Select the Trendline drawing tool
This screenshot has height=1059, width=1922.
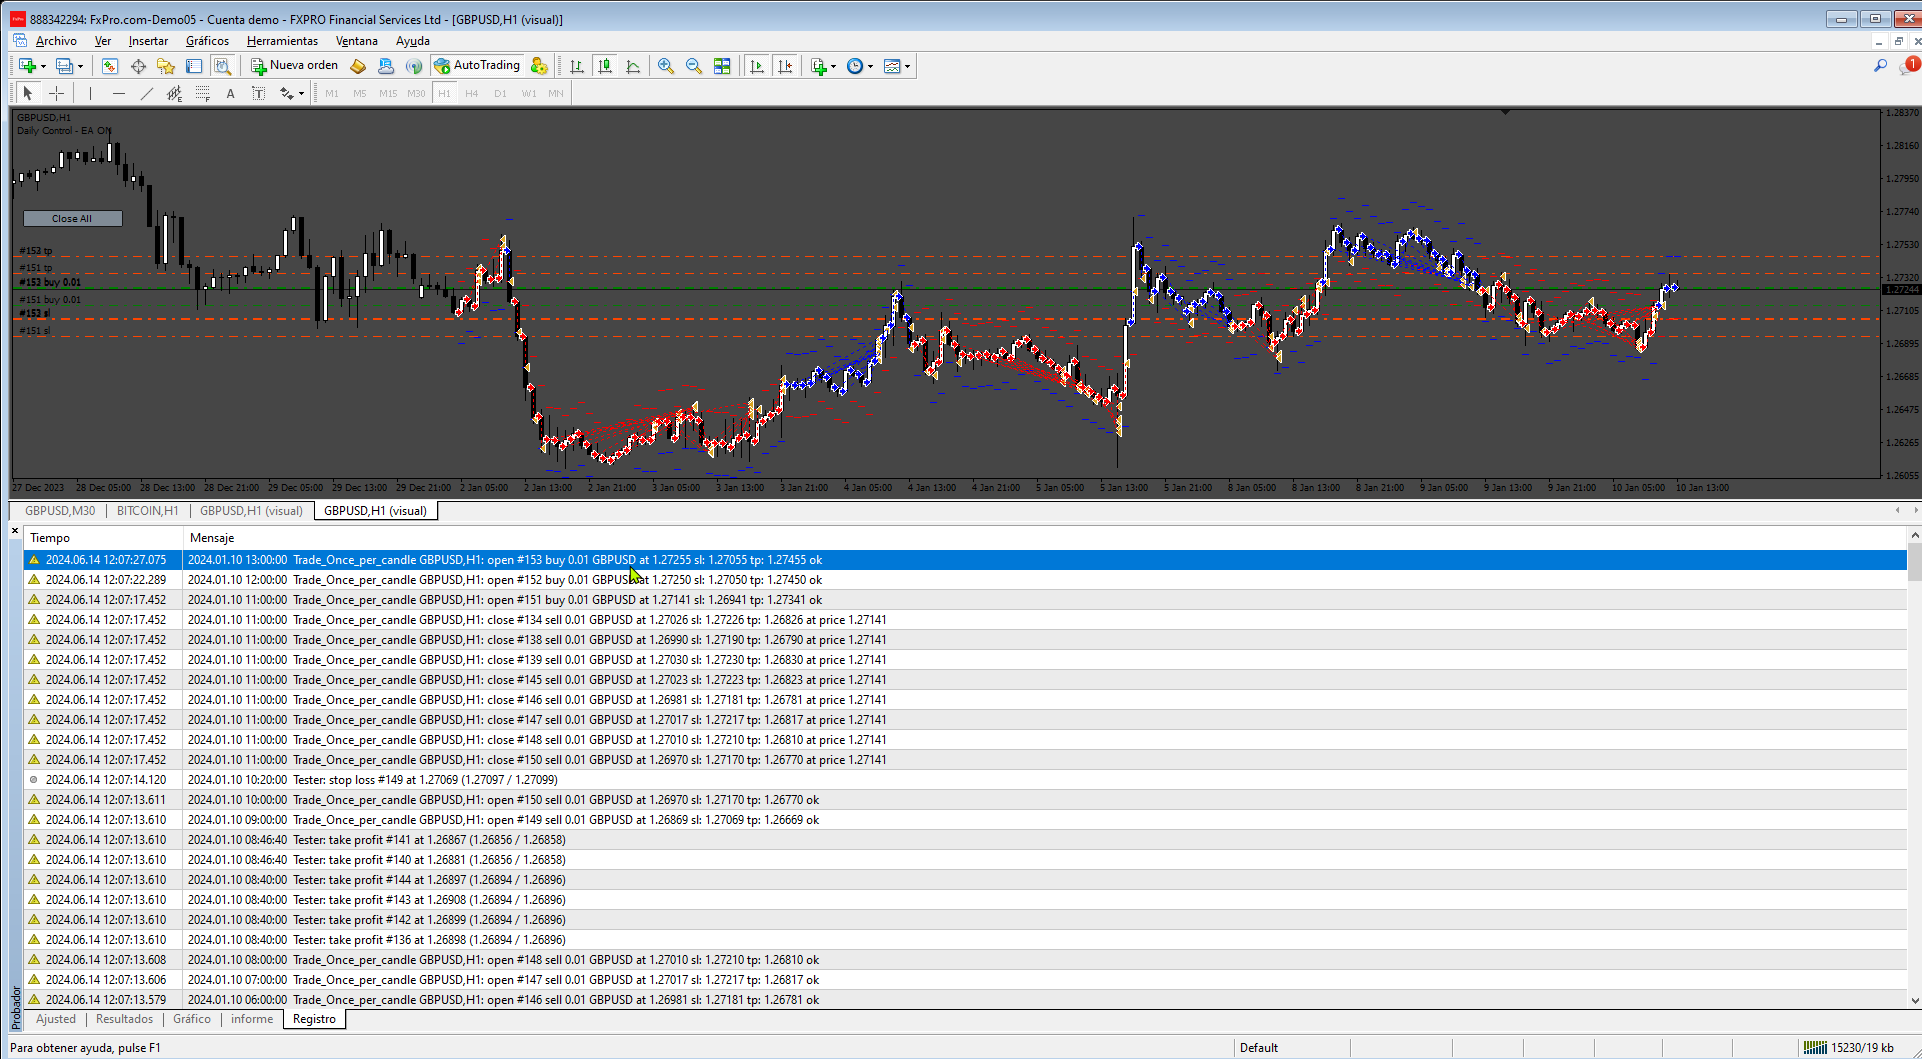pos(147,93)
